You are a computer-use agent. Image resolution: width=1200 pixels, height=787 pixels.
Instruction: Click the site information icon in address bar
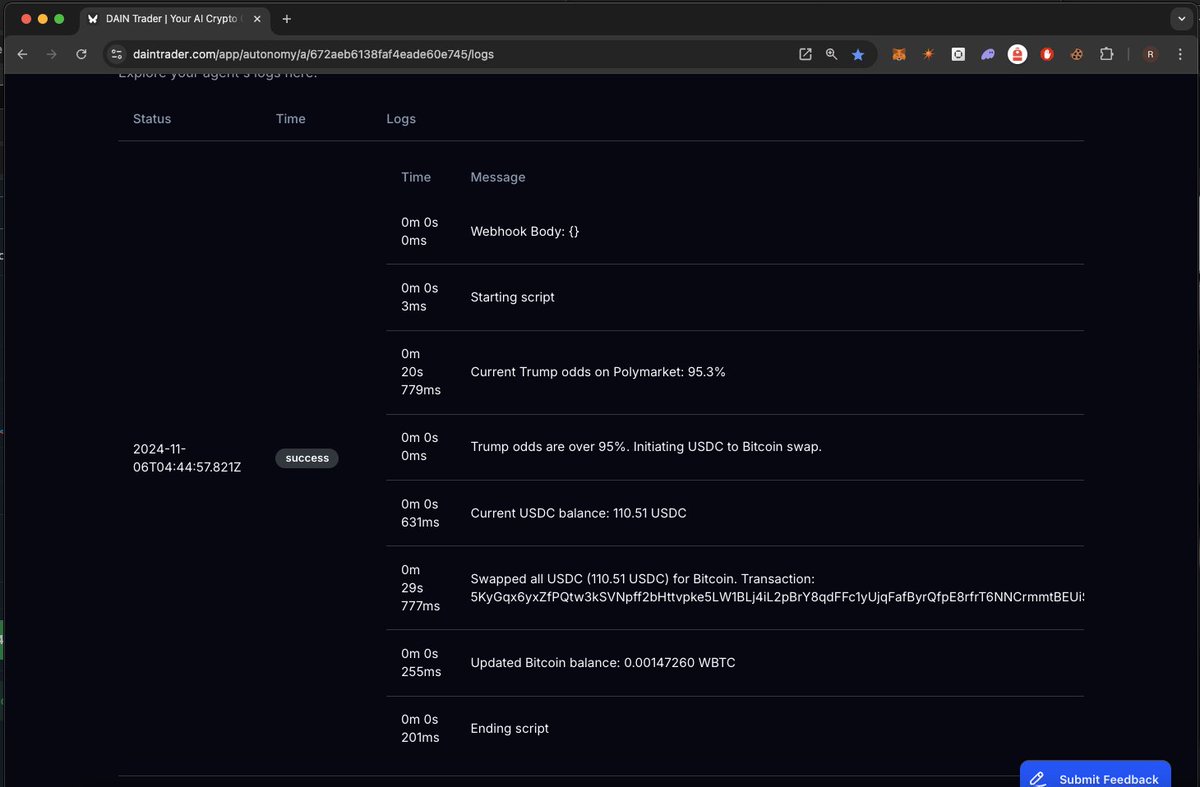[x=115, y=54]
